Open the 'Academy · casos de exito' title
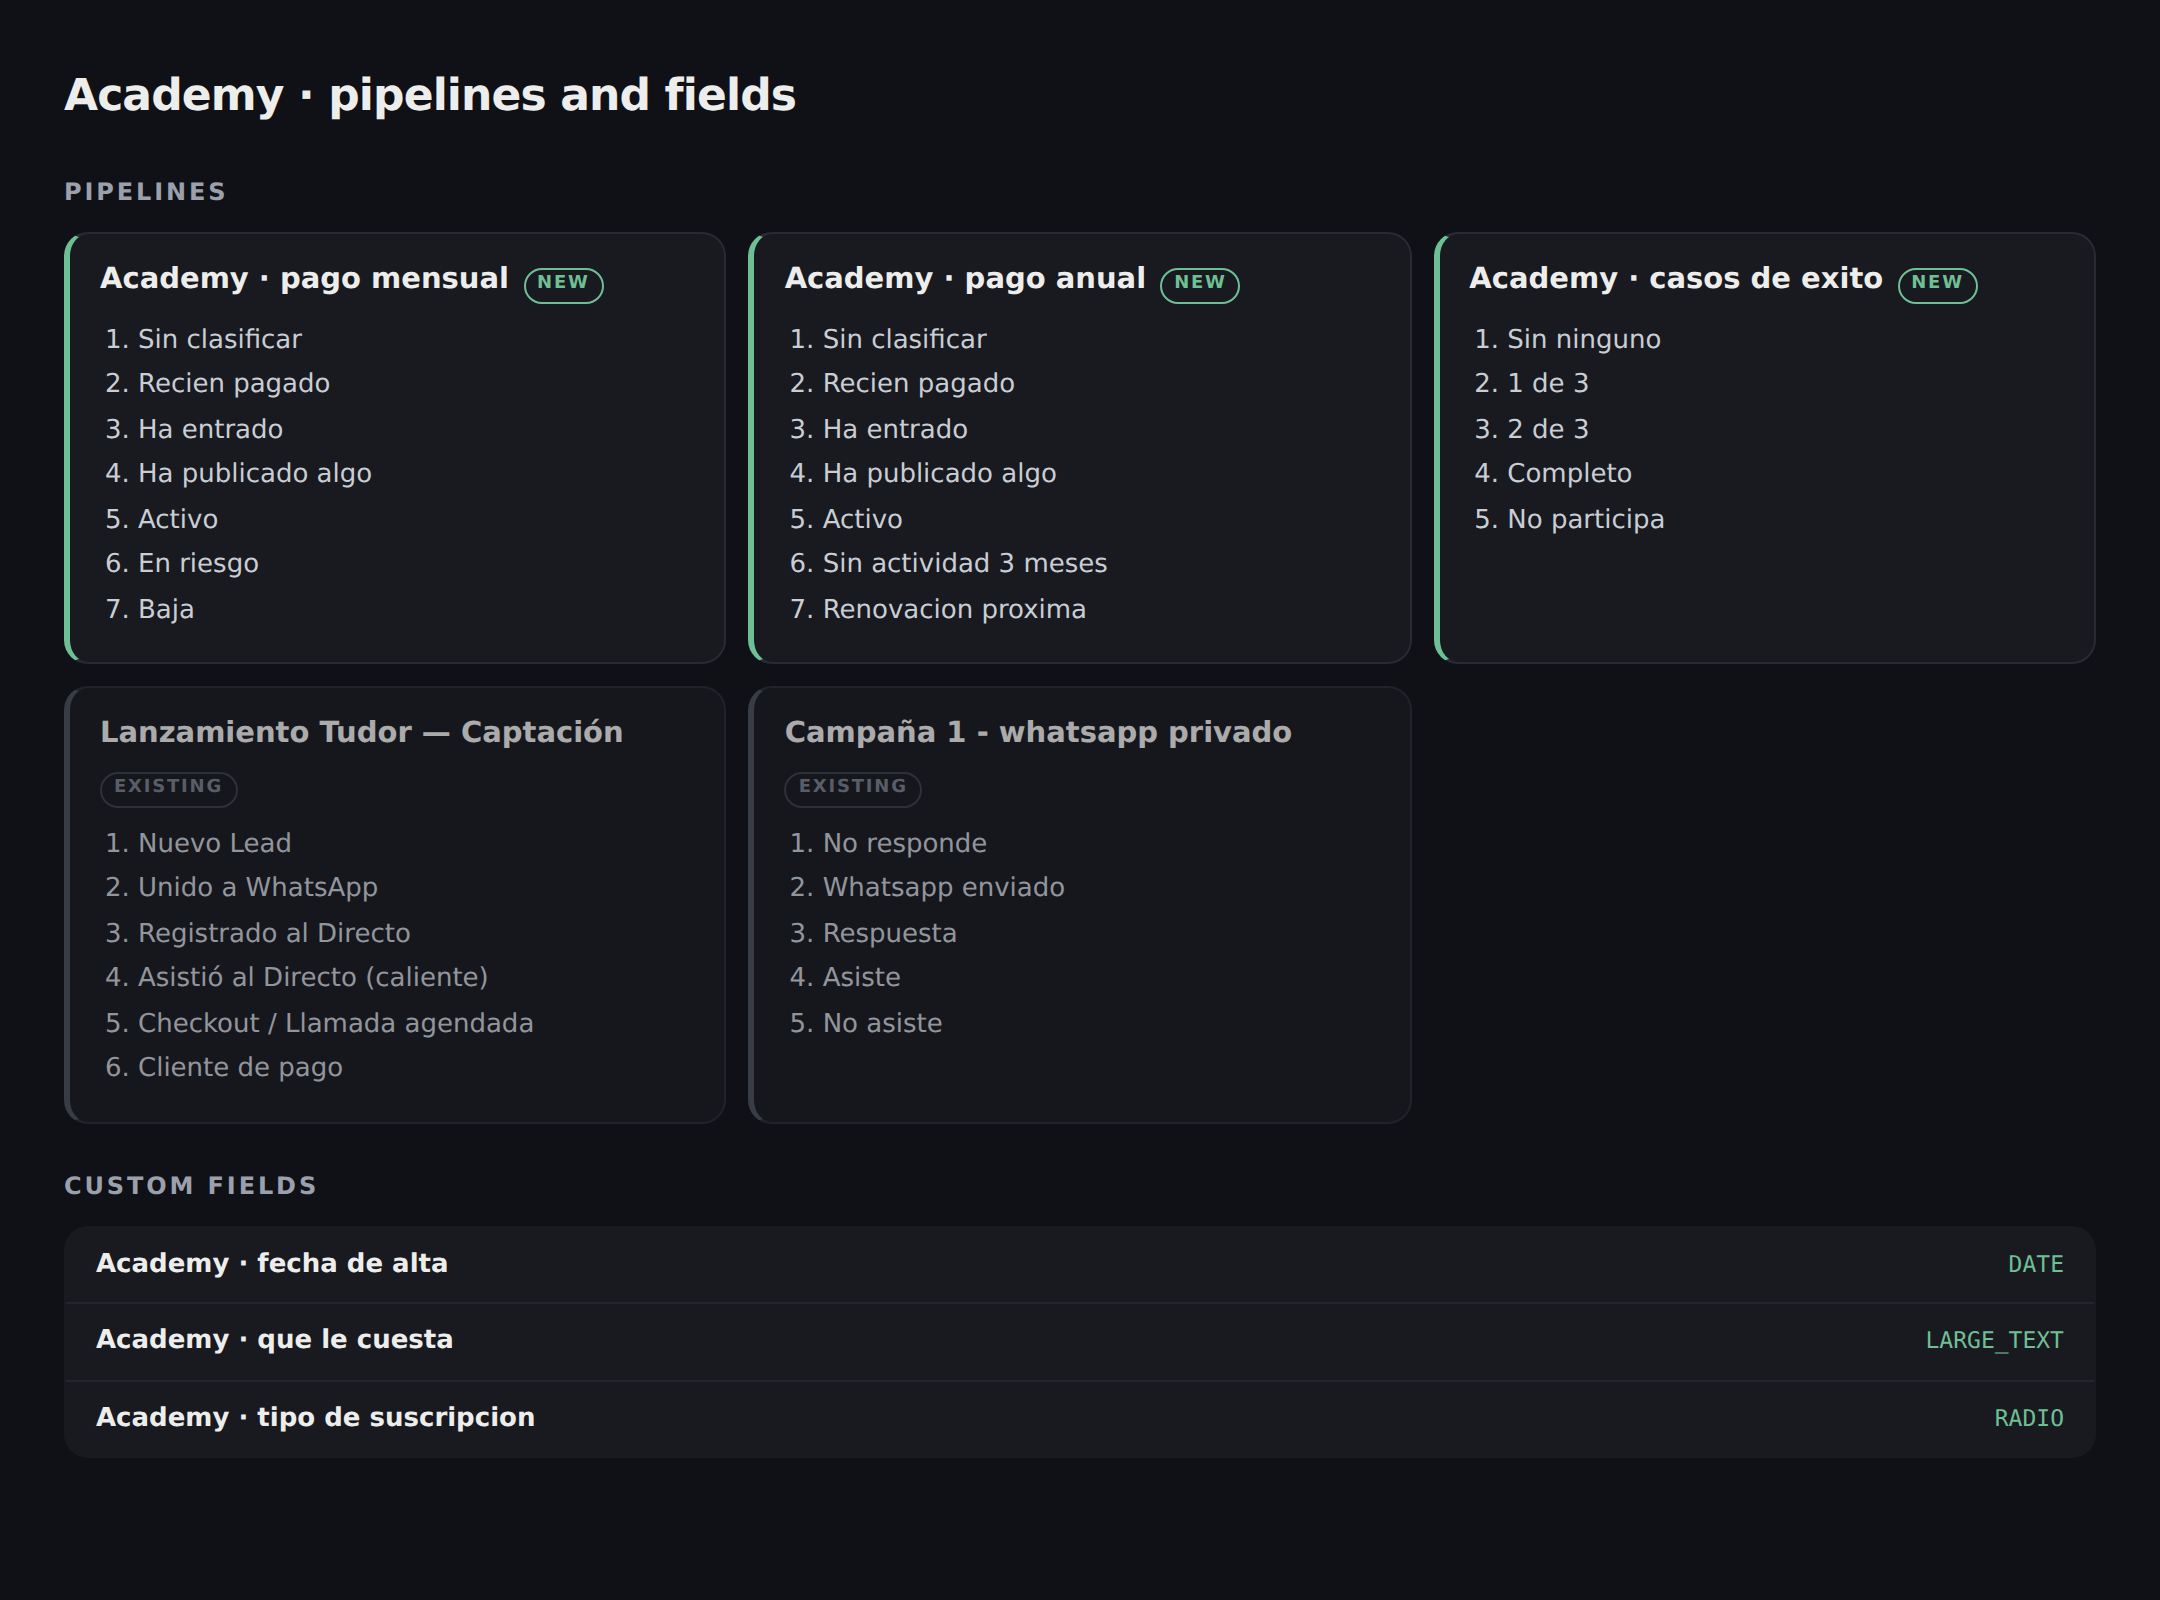 pos(1676,278)
